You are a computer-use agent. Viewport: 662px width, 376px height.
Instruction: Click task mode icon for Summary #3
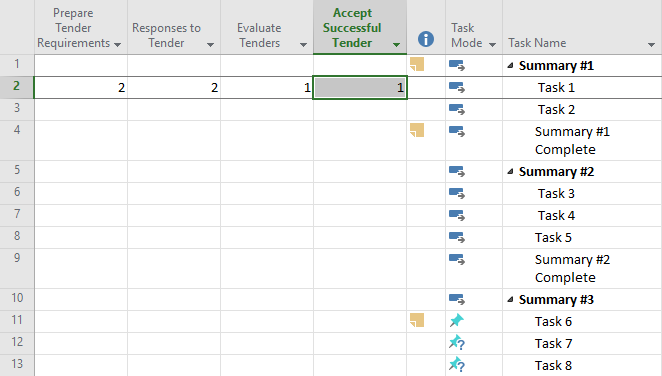[456, 299]
